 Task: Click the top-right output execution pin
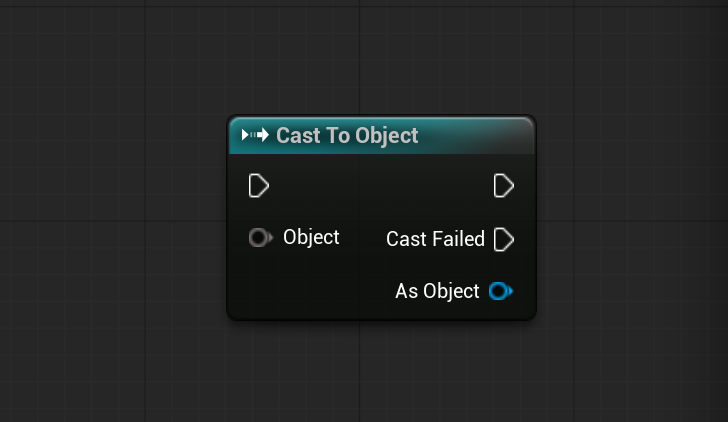[504, 186]
